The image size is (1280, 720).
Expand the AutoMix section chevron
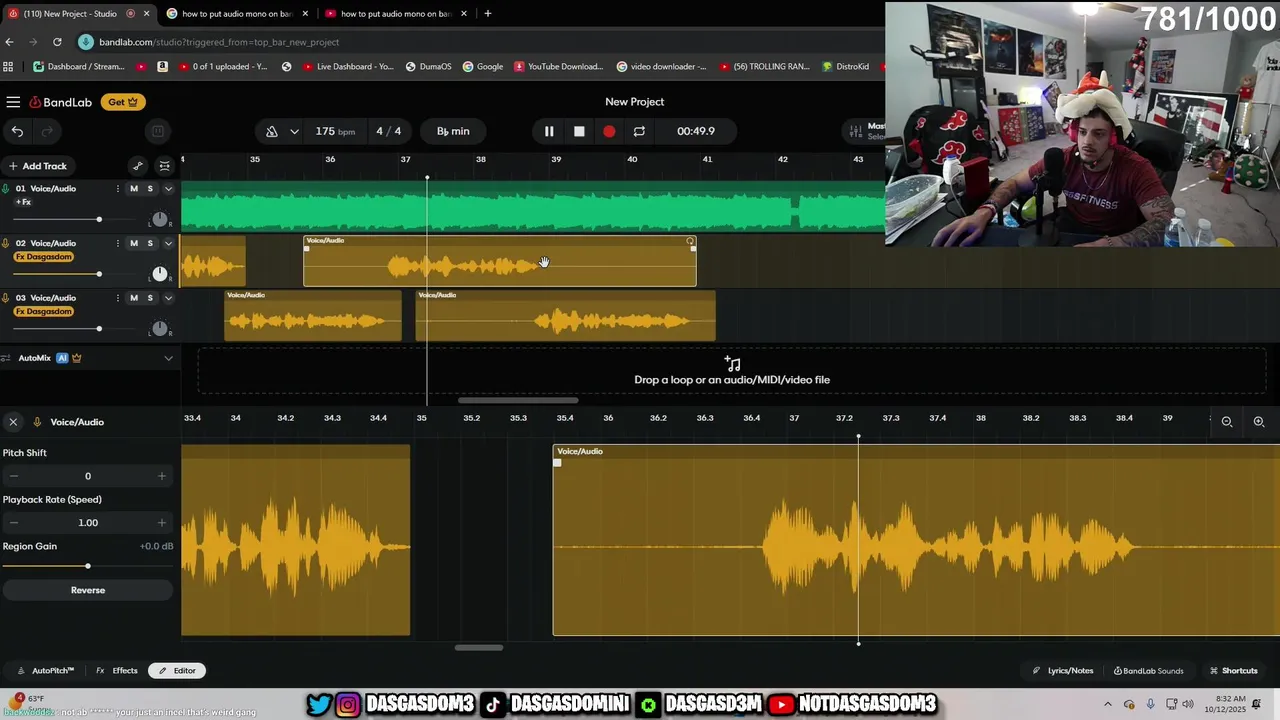tap(168, 358)
